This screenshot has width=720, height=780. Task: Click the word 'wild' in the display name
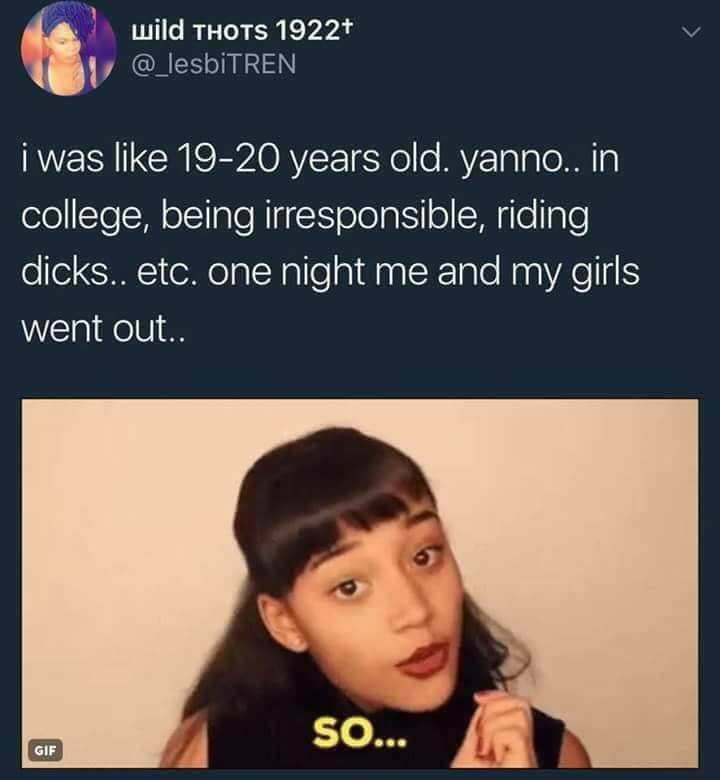coord(157,31)
